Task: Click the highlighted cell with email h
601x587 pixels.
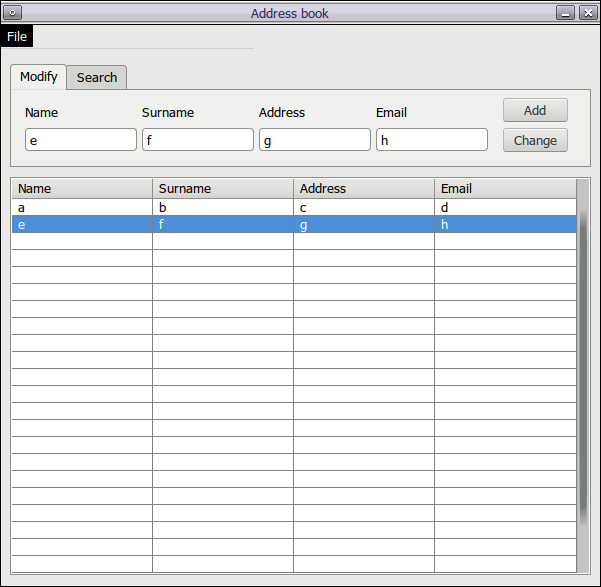Action: pyautogui.click(x=506, y=224)
